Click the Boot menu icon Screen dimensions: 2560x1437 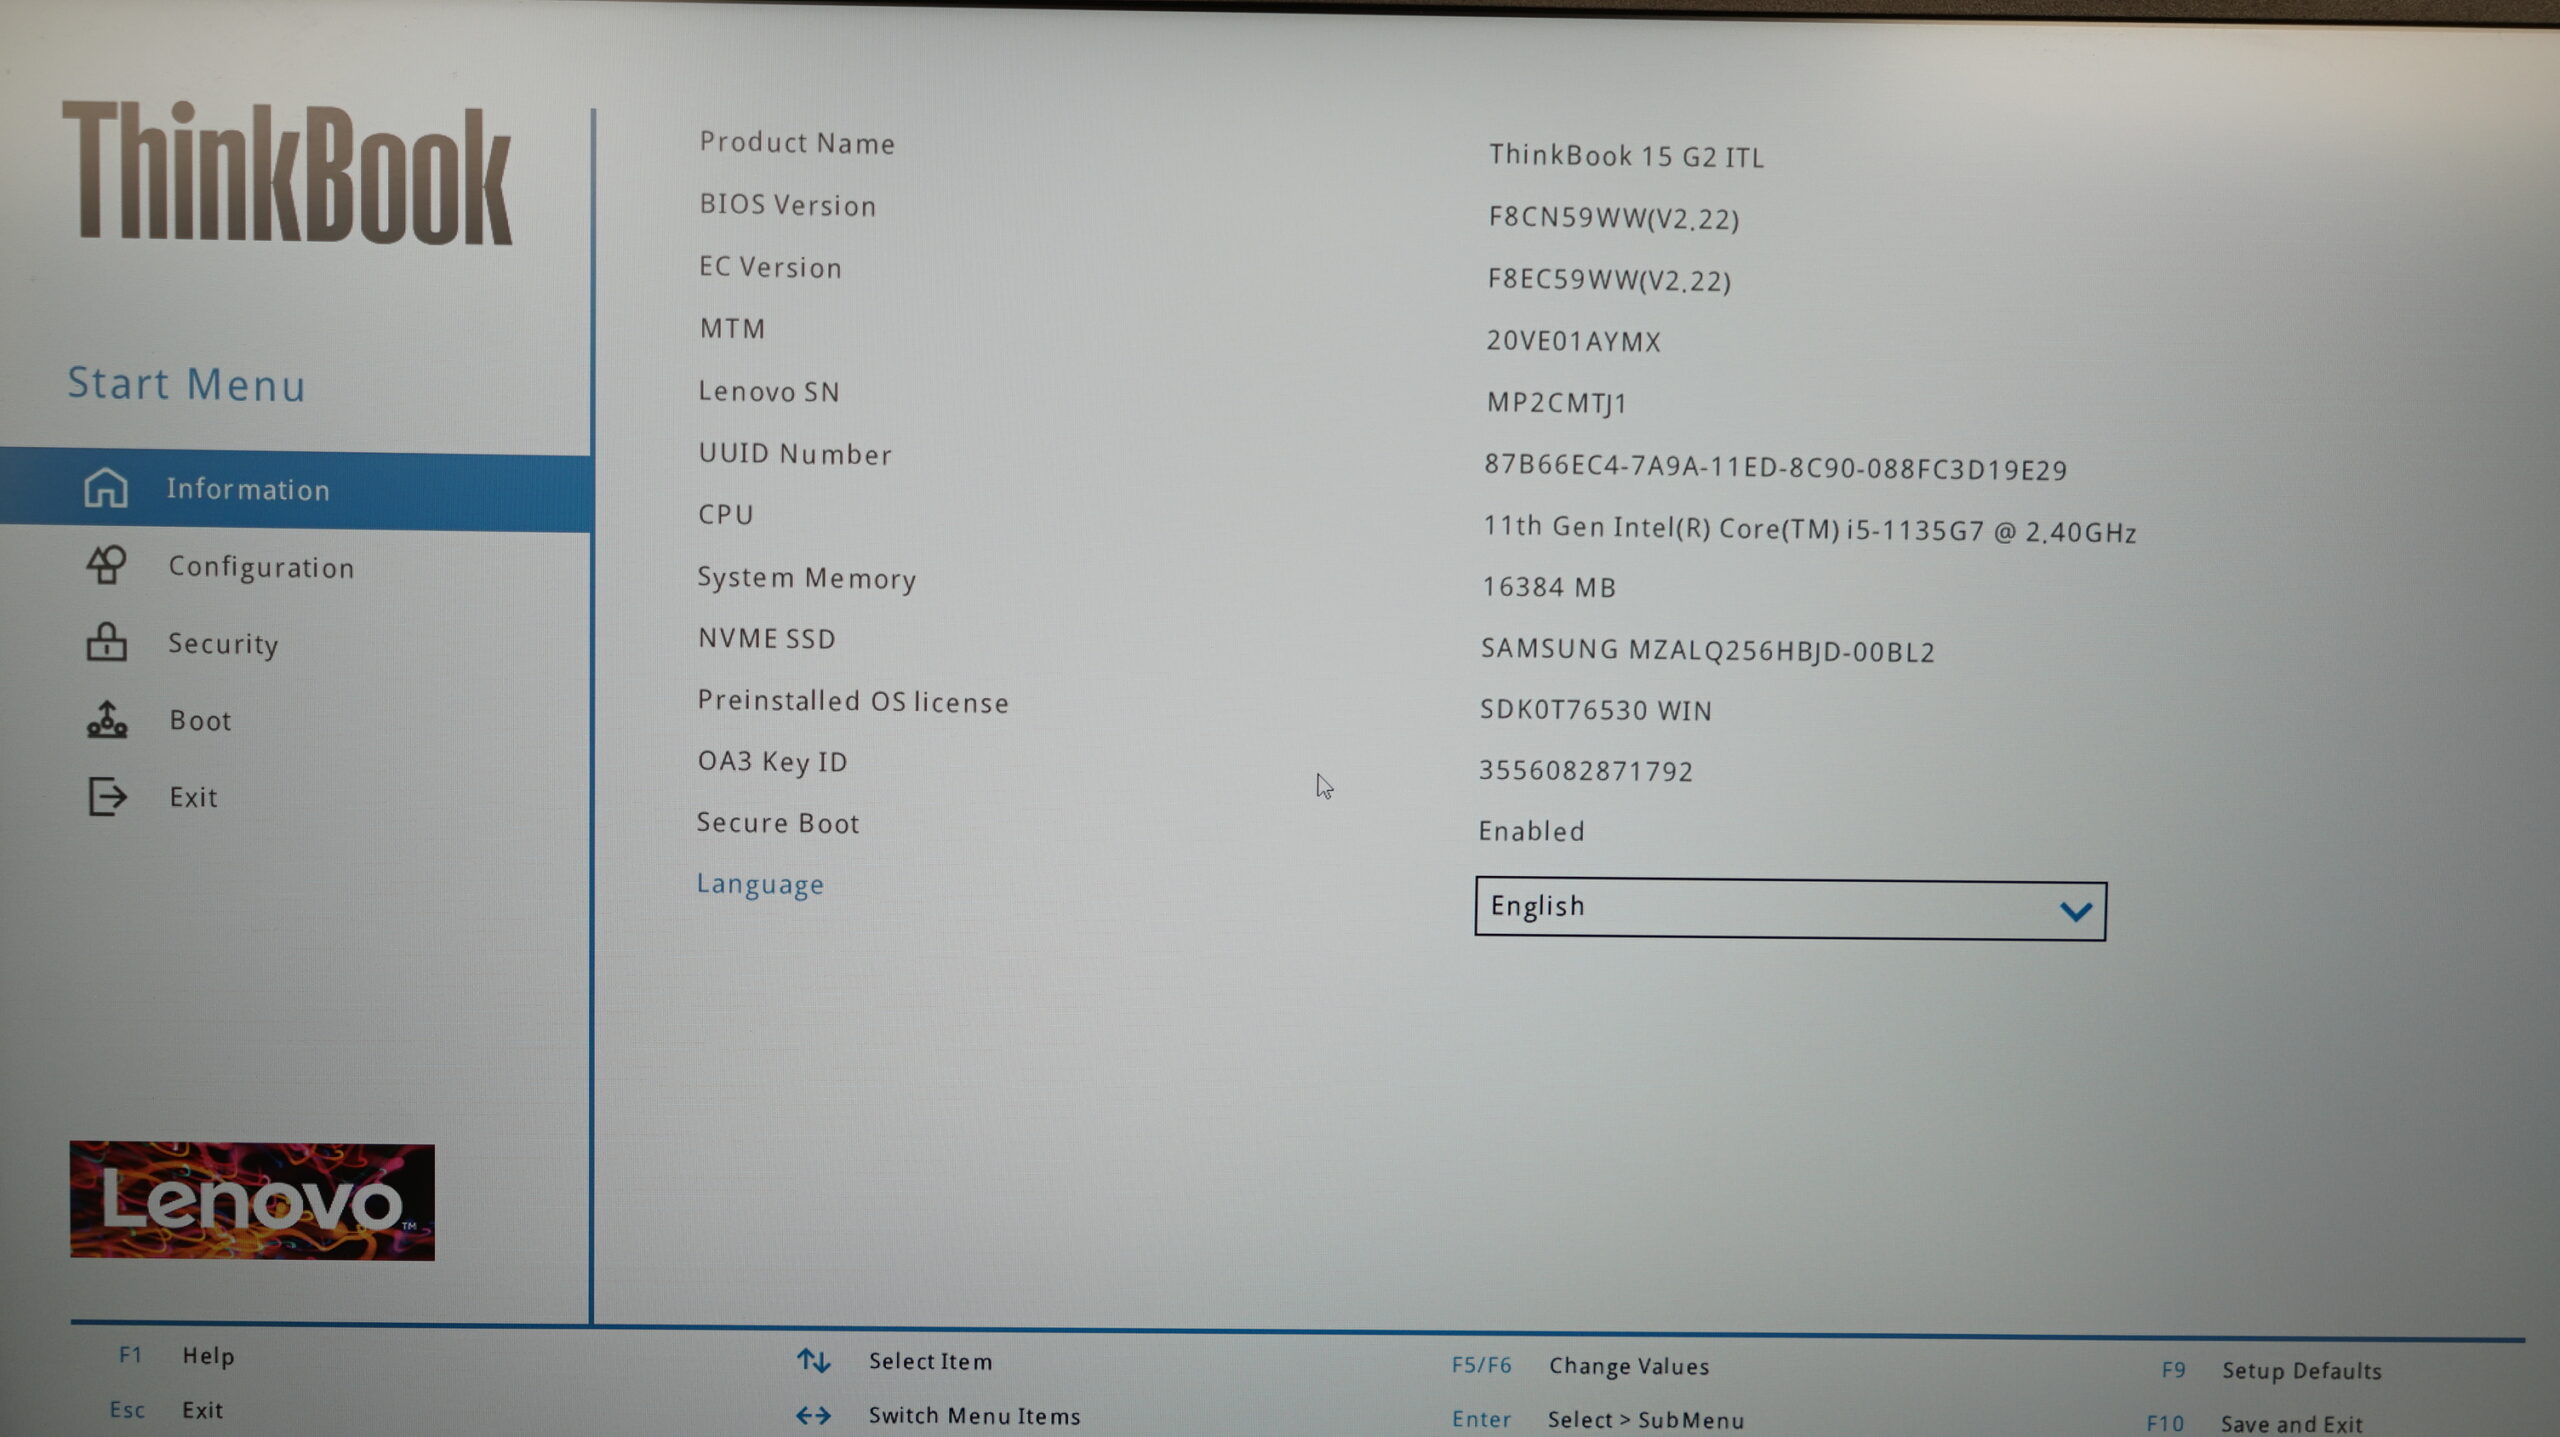[x=106, y=719]
